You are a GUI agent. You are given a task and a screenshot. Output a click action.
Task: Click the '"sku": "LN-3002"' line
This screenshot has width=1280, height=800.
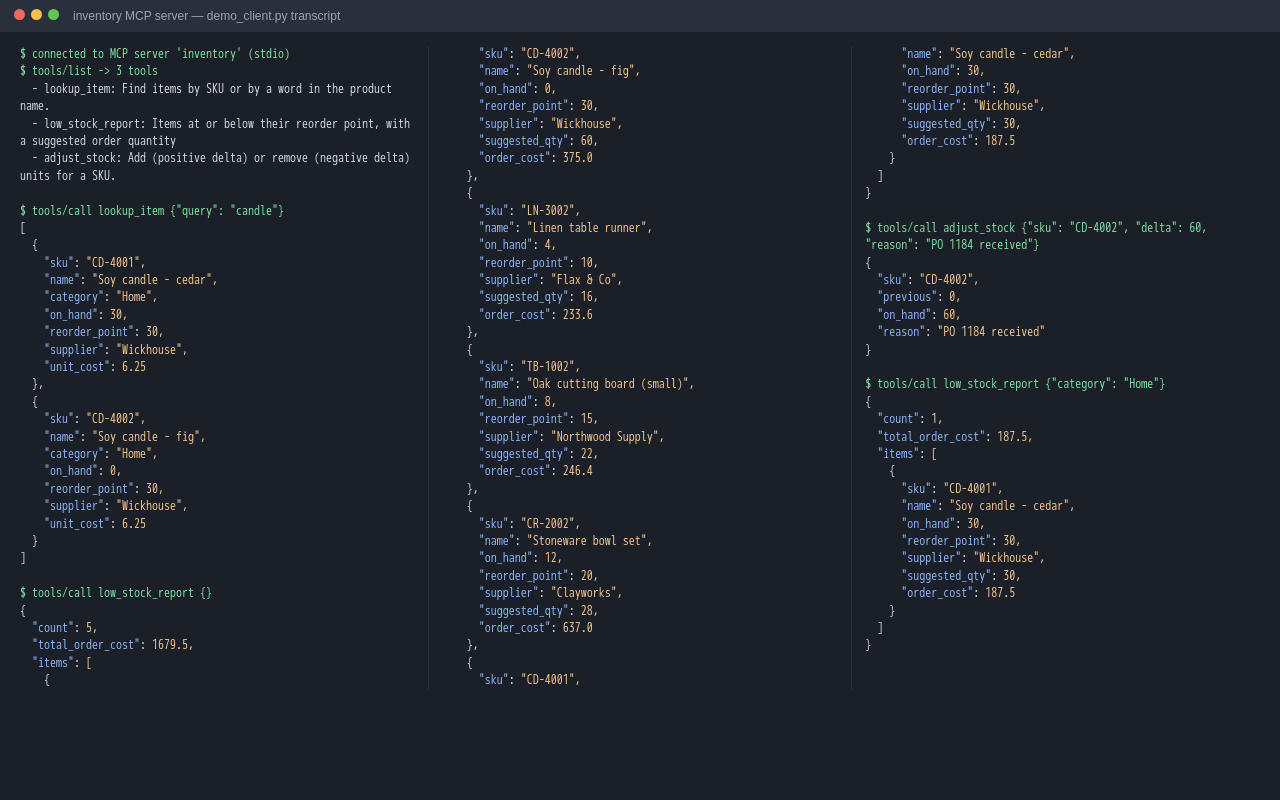point(530,211)
